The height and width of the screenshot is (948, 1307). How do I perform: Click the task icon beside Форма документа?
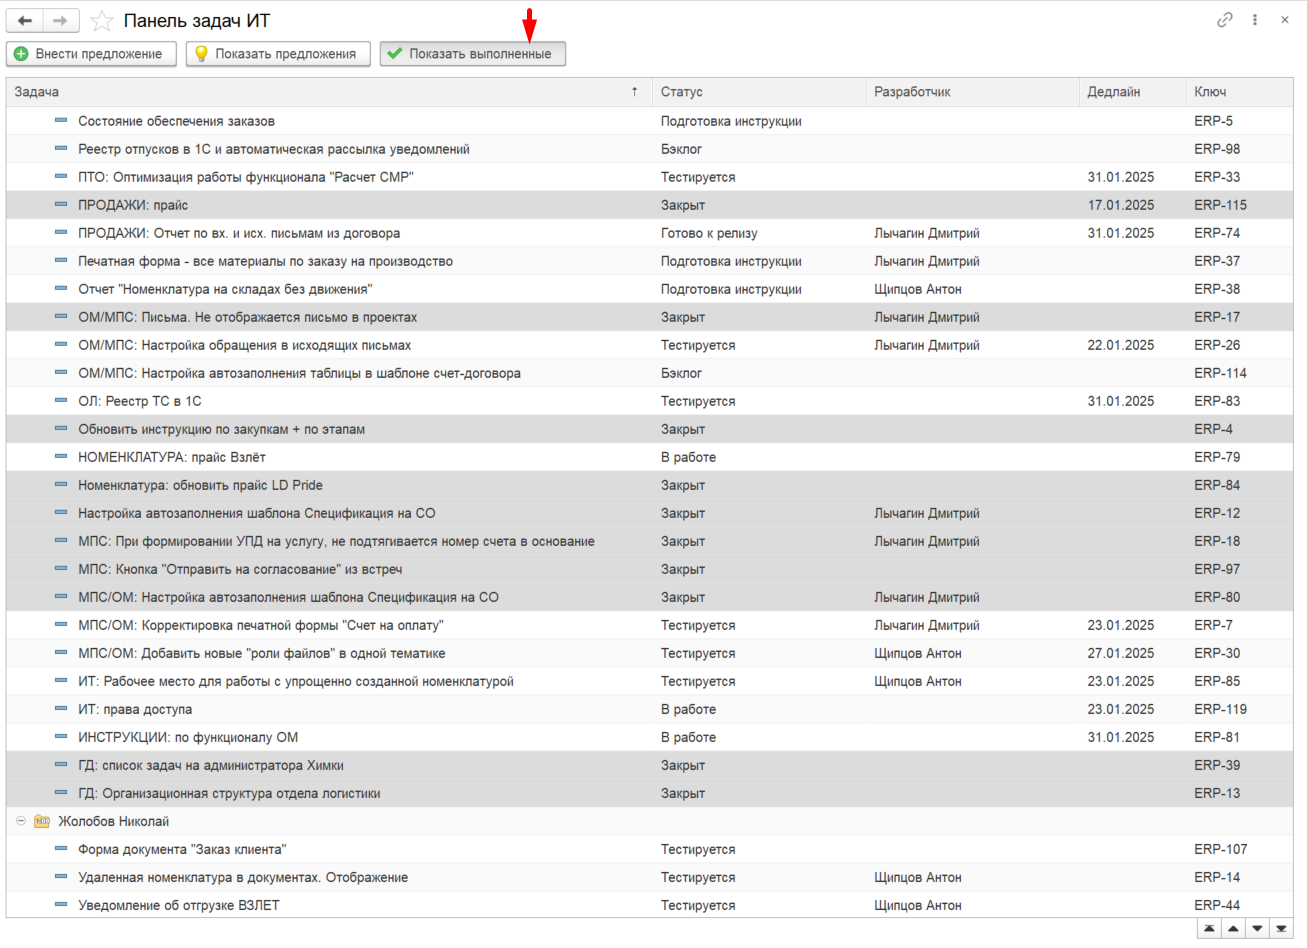click(61, 848)
